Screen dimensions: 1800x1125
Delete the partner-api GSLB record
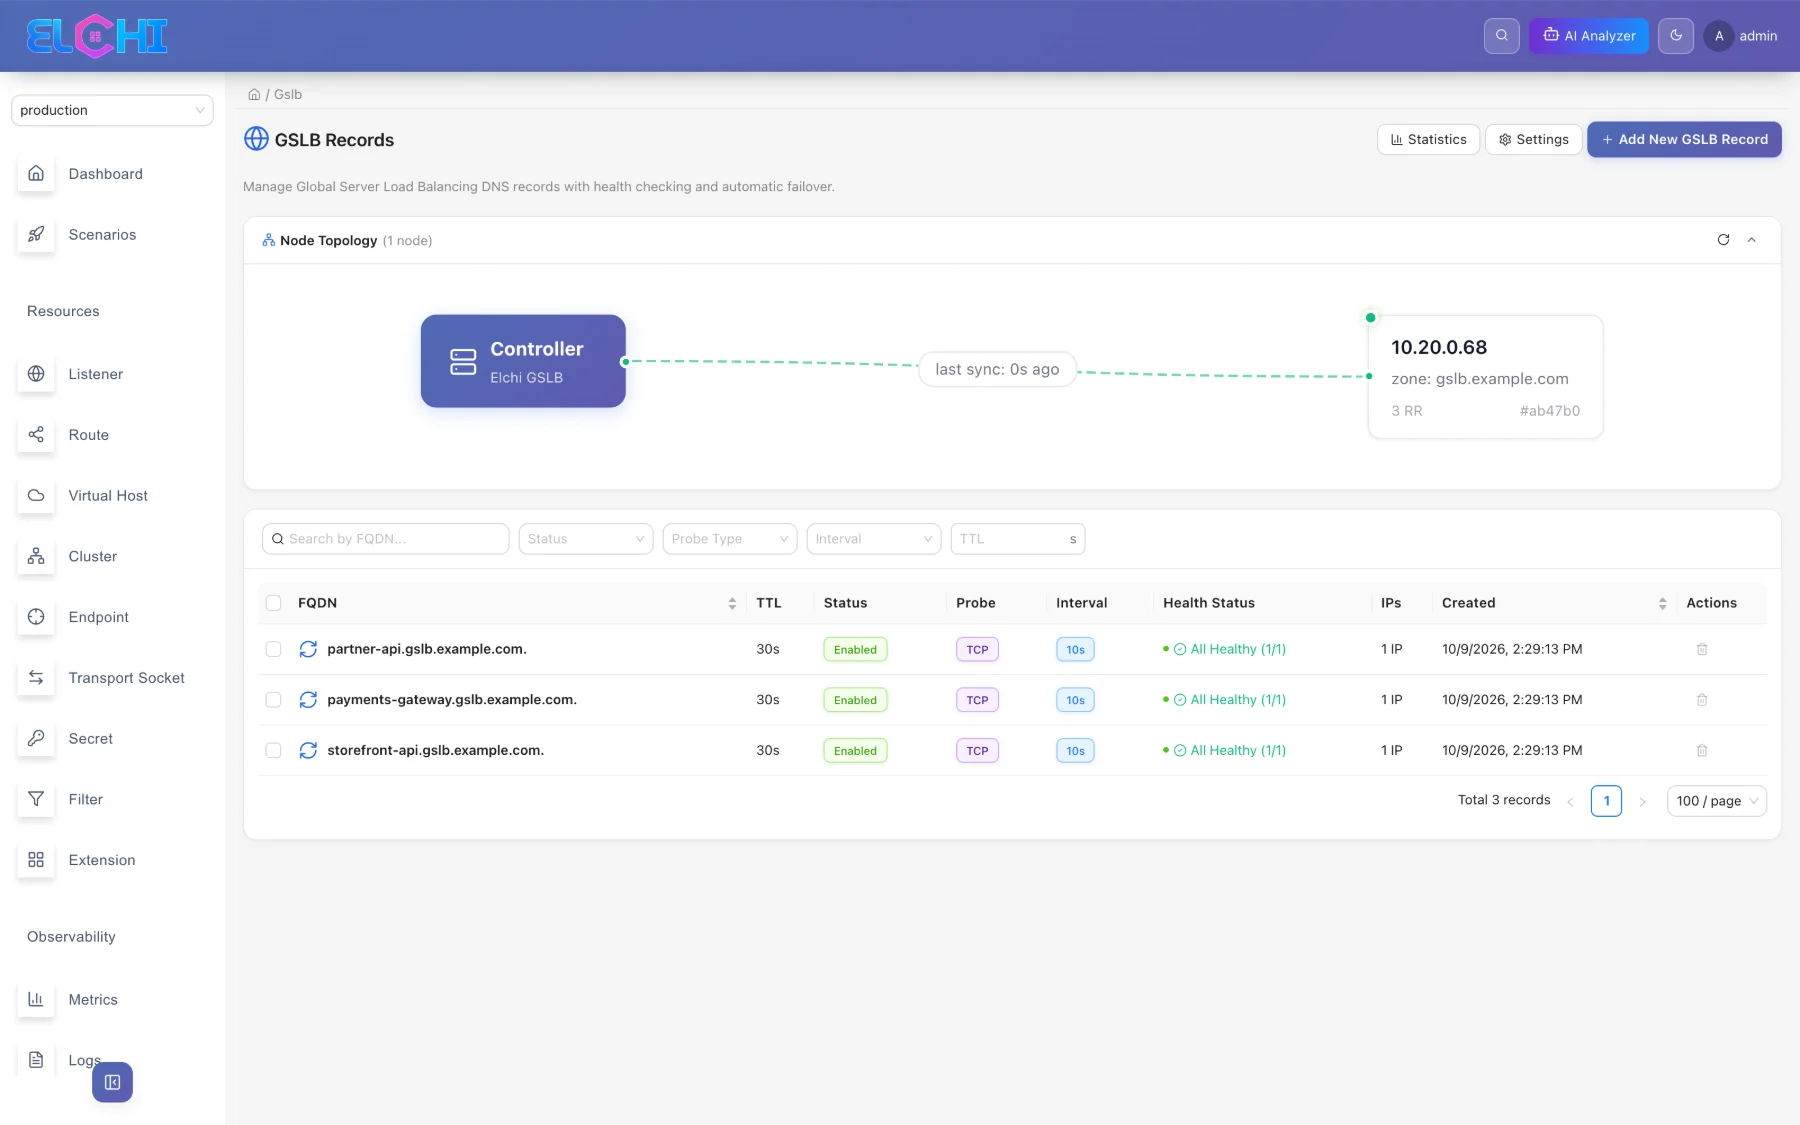(1702, 649)
